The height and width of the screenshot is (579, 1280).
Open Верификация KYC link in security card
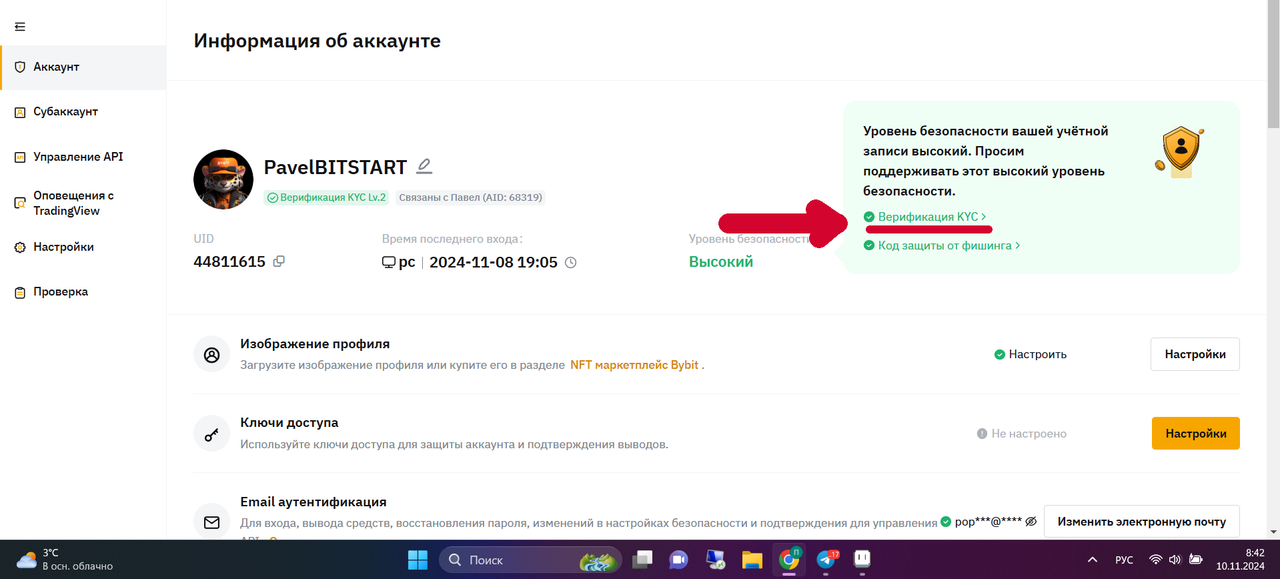coord(926,217)
